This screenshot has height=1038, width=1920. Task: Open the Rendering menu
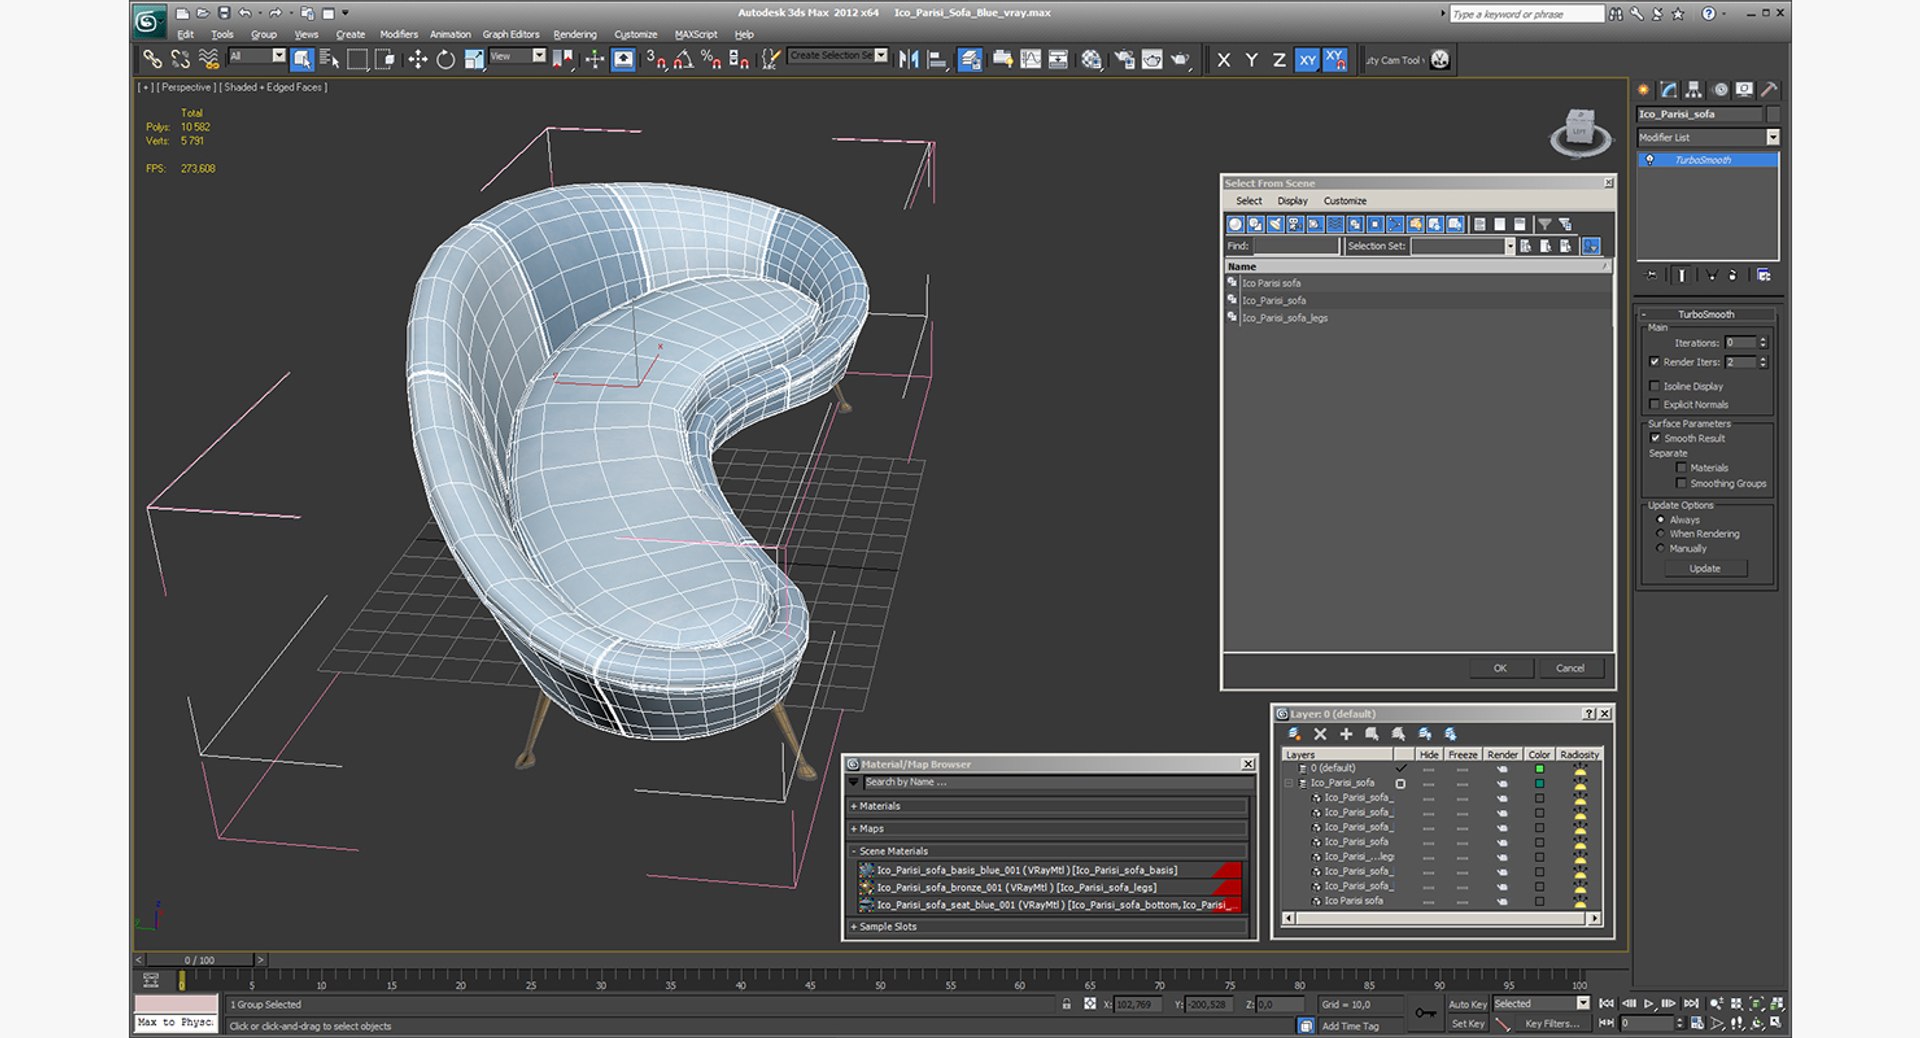click(x=574, y=34)
